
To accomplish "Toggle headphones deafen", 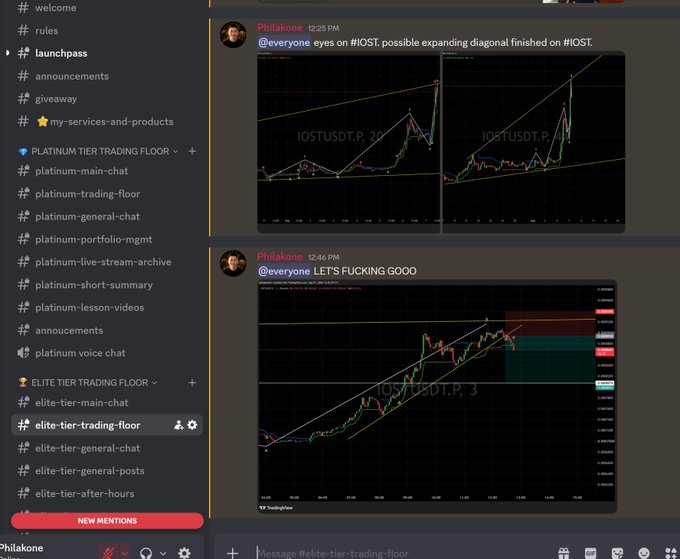I will (146, 553).
